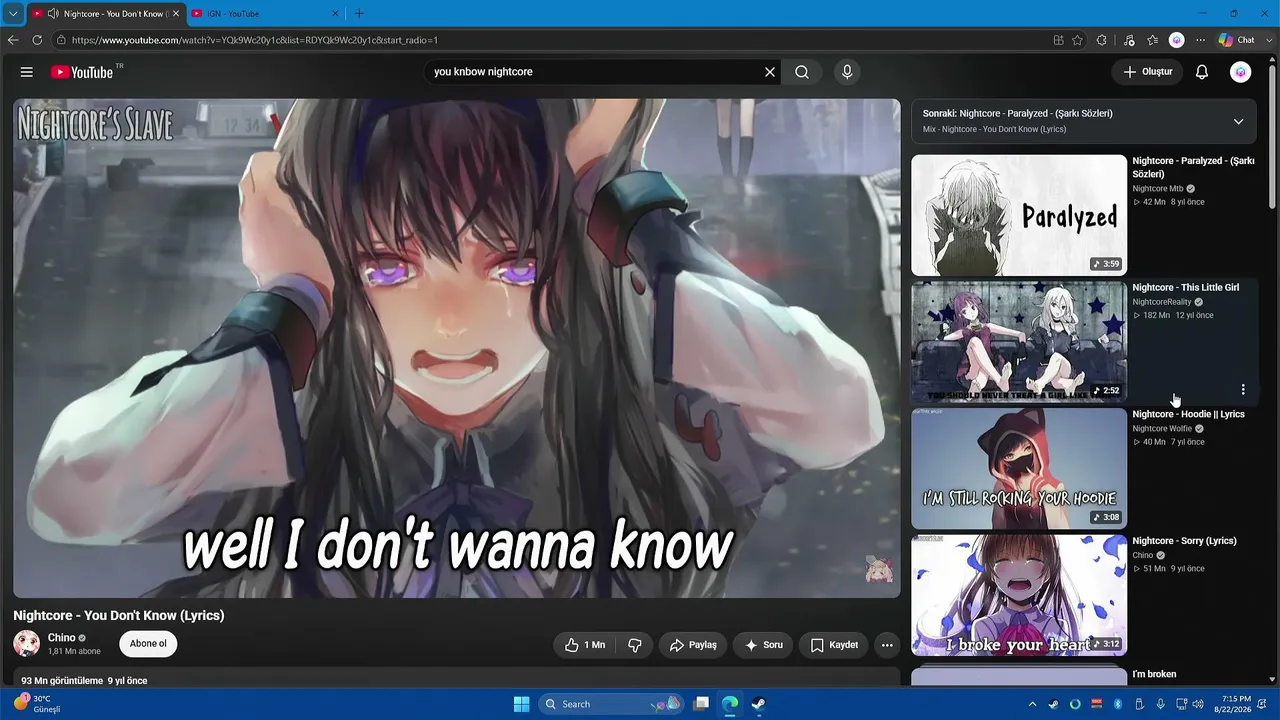Screen dimensions: 1280x720
Task: Go to the YouTube home logo
Action: 82,72
